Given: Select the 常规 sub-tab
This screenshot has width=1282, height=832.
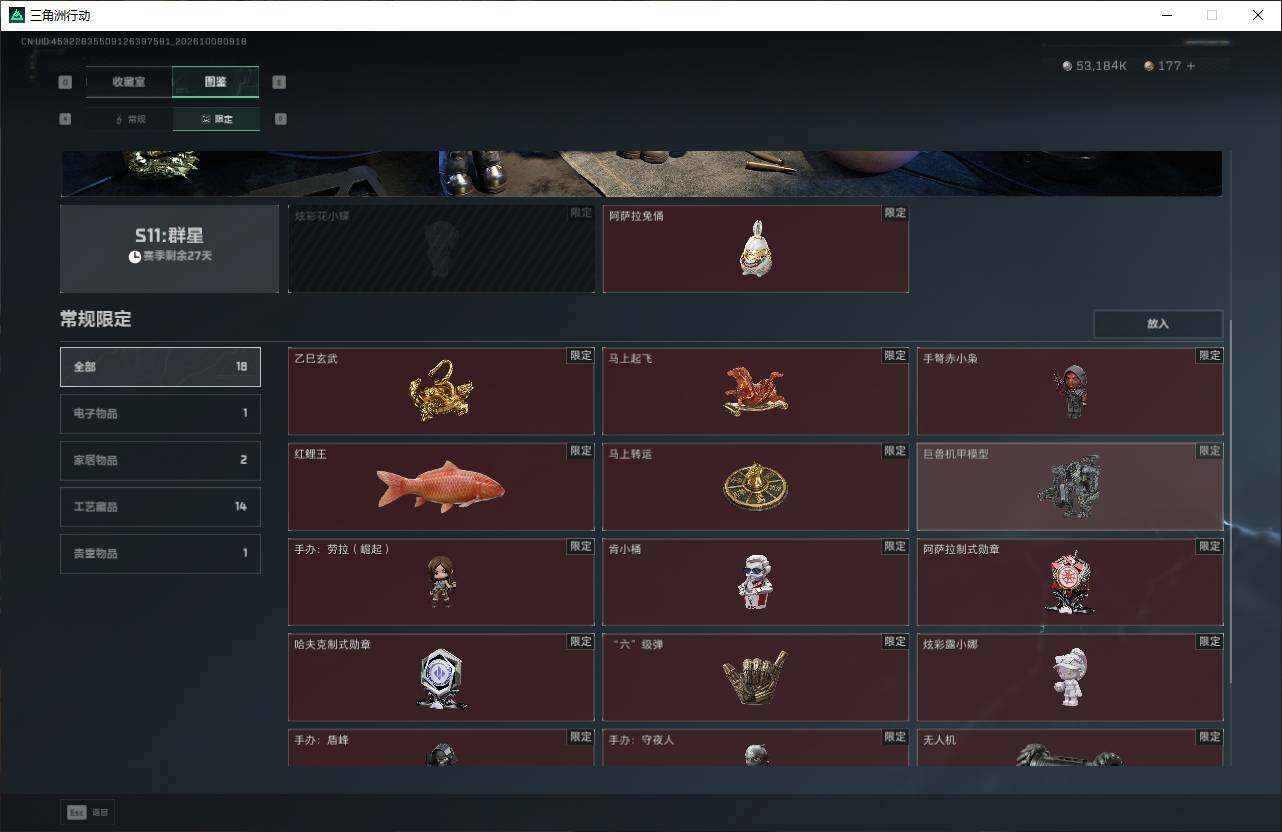Looking at the screenshot, I should click(x=130, y=119).
